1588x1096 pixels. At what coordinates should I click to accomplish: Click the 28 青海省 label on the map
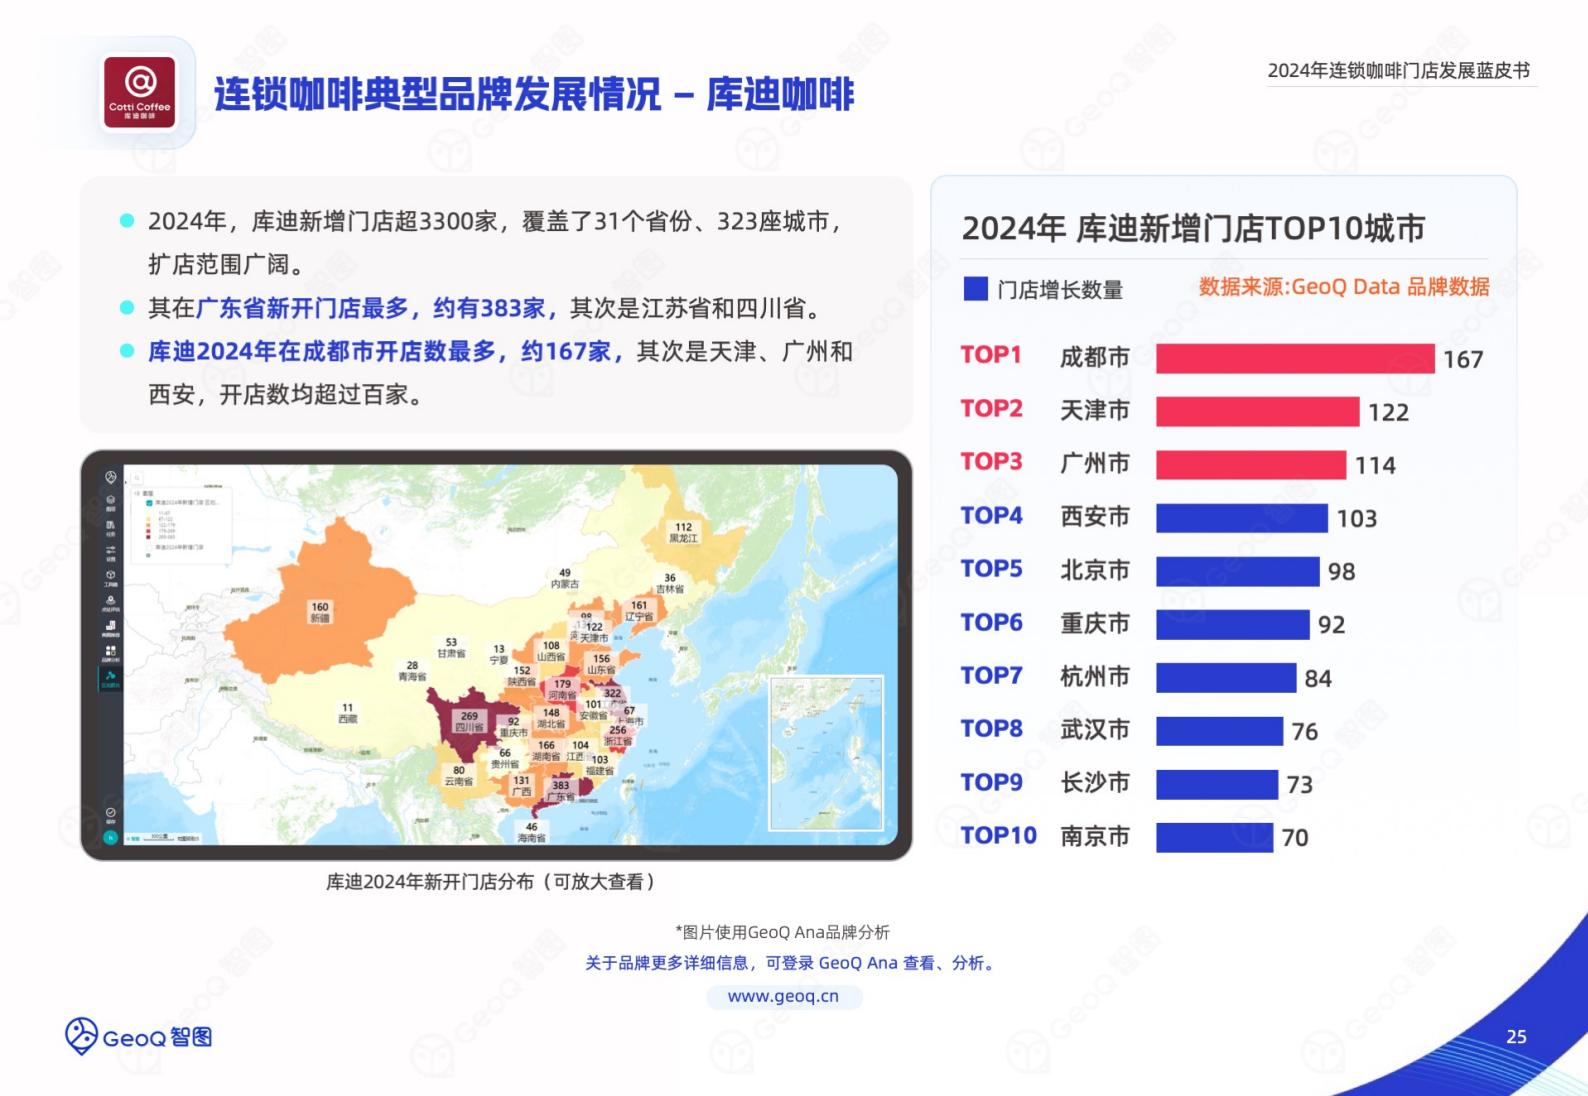[x=412, y=671]
